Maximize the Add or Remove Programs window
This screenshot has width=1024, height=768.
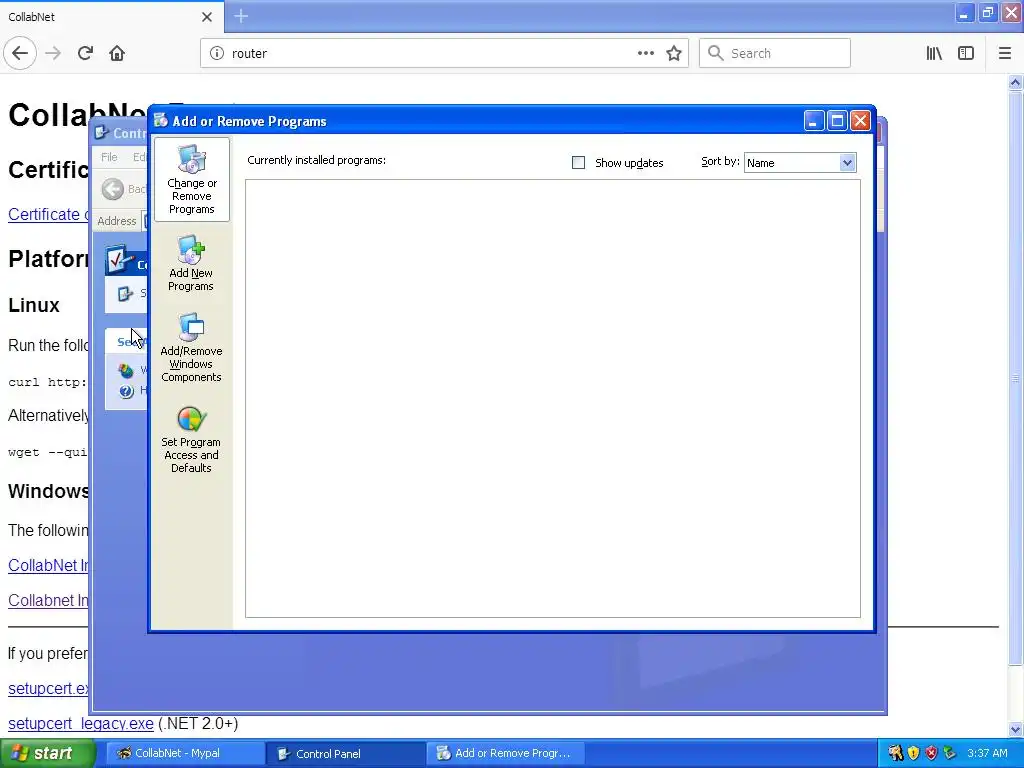(x=837, y=121)
